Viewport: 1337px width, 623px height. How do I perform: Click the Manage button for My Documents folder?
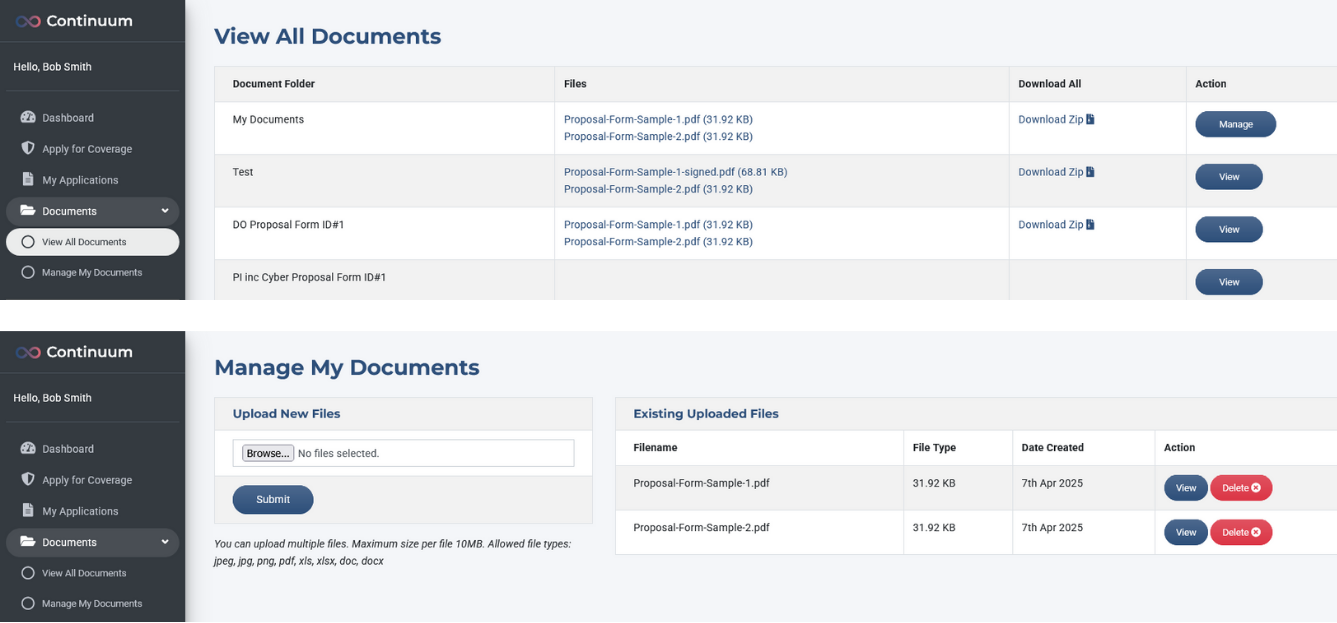tap(1236, 124)
